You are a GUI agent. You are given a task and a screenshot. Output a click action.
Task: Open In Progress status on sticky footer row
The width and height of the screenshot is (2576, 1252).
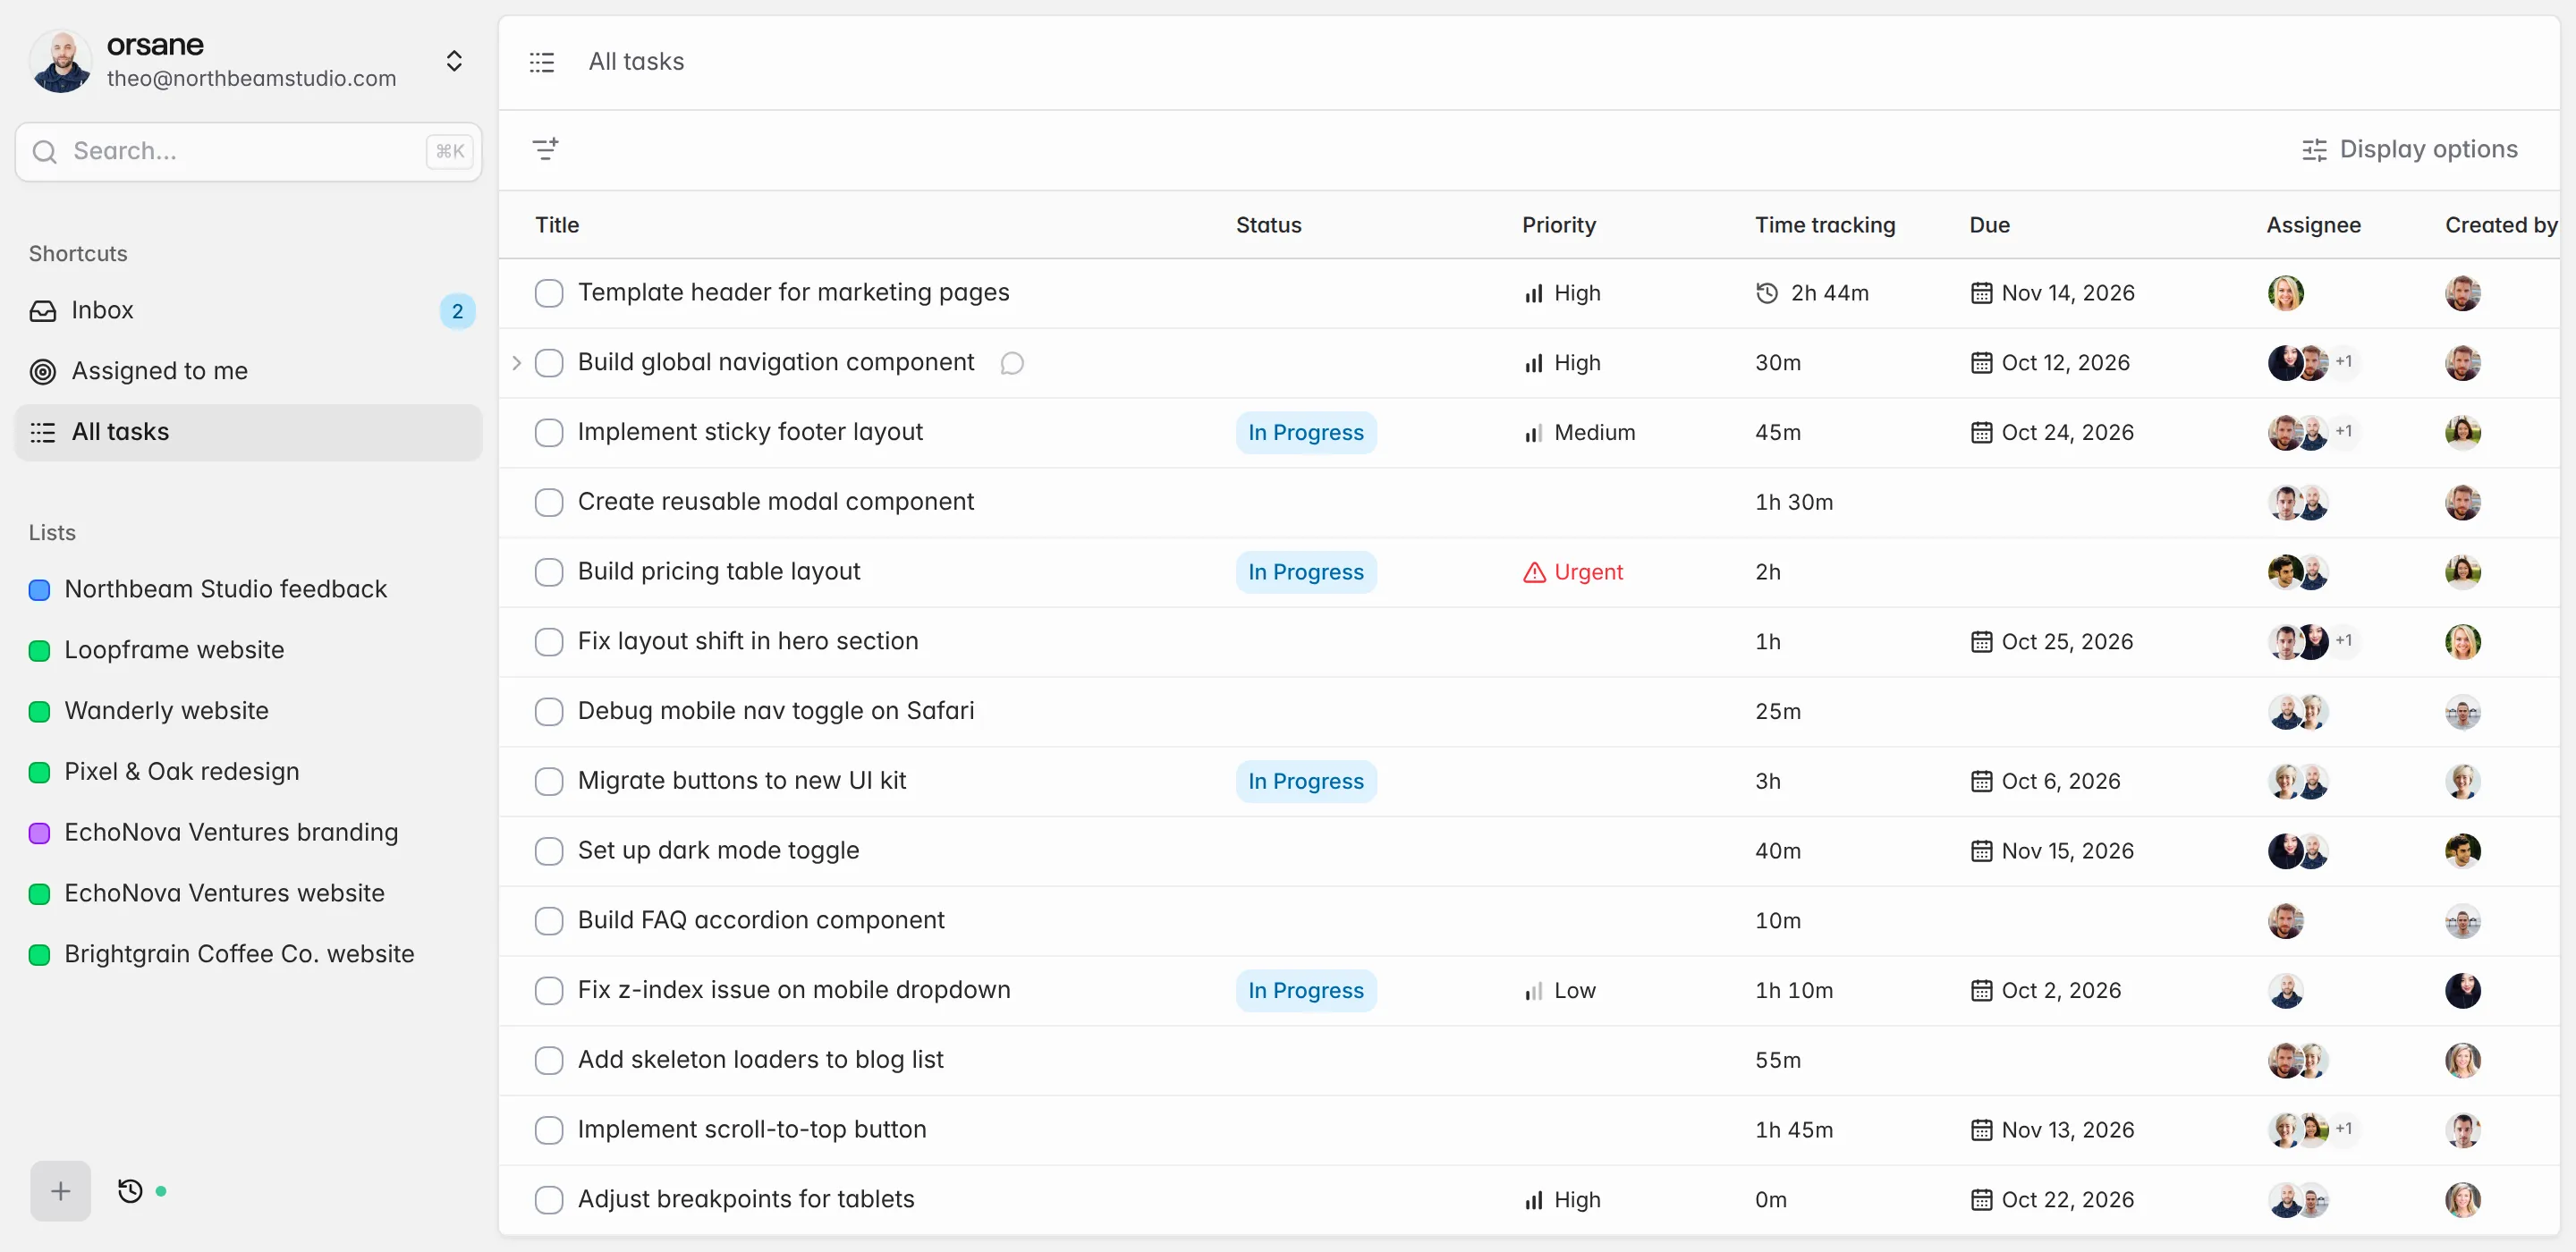point(1305,432)
